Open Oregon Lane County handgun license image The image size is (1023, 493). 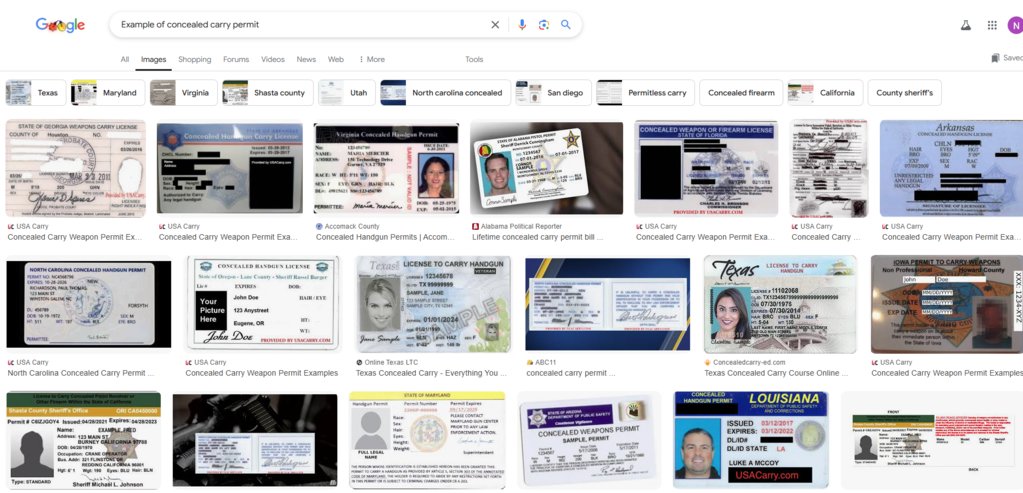(x=262, y=304)
